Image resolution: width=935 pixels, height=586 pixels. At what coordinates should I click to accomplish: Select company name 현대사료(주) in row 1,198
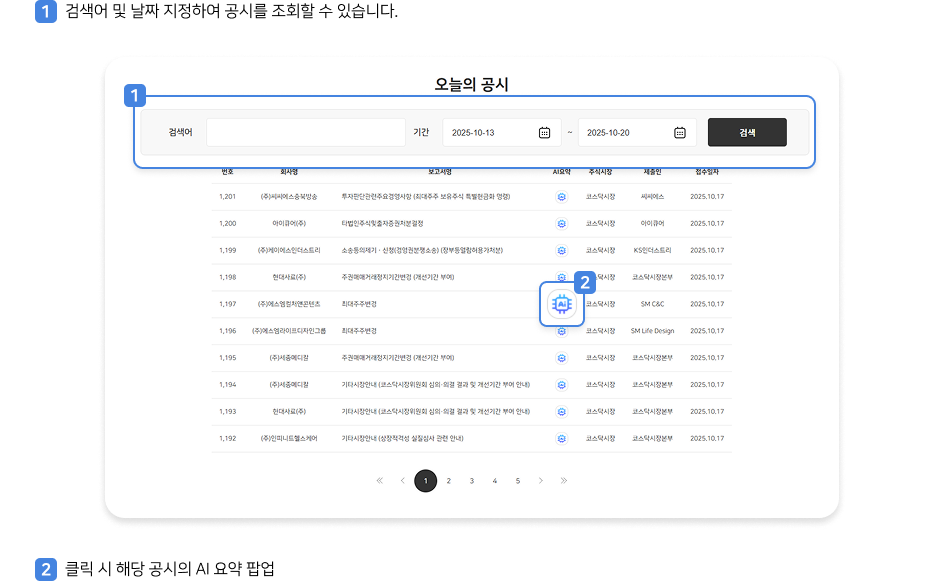point(289,277)
